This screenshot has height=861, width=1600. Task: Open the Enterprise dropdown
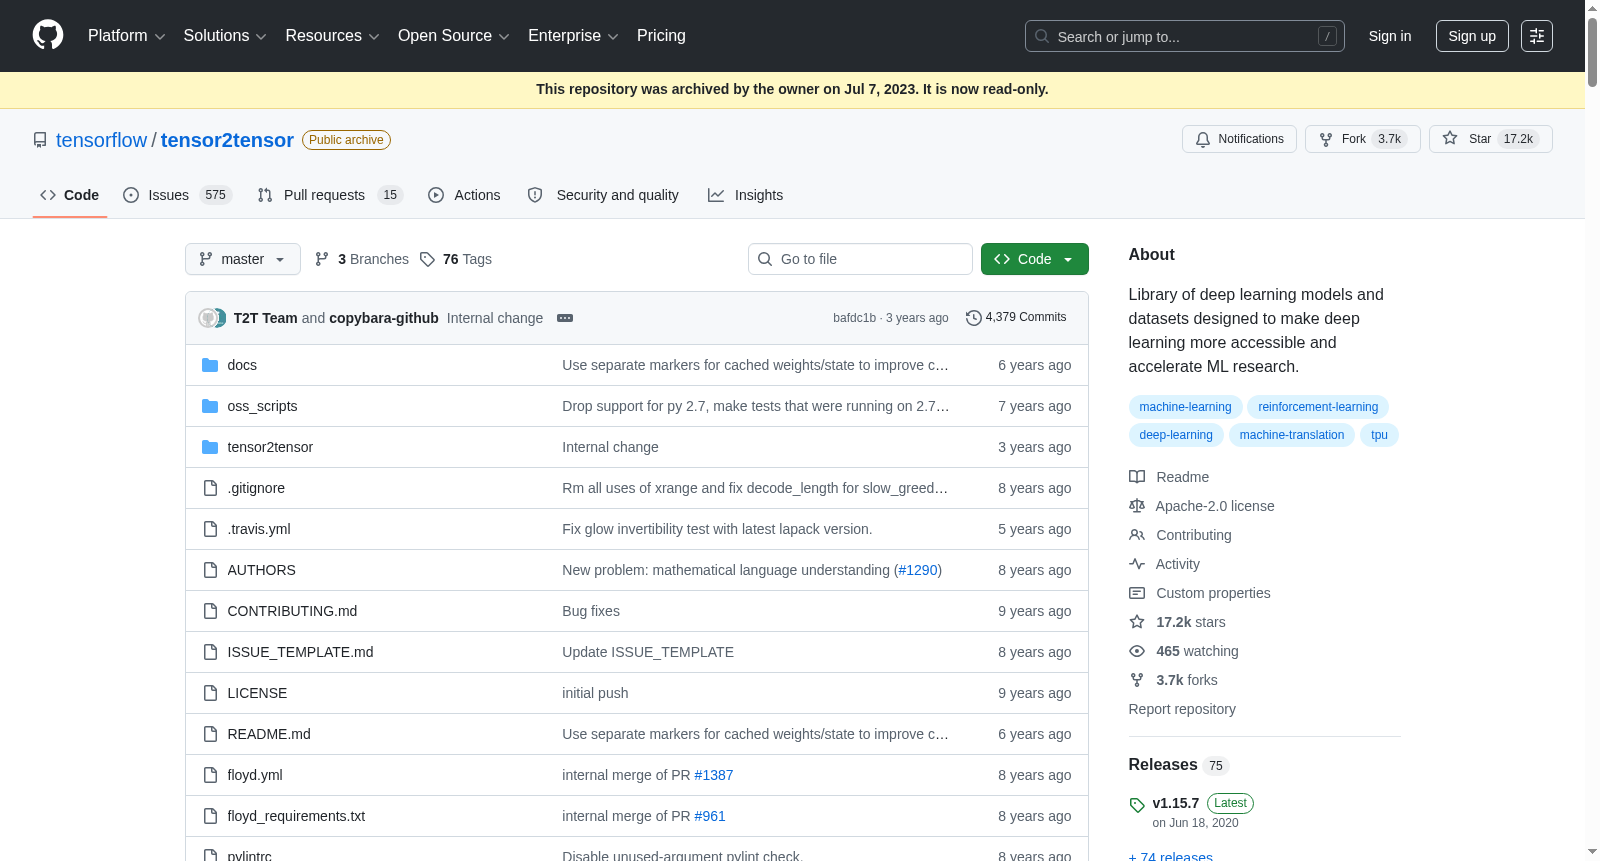click(573, 36)
